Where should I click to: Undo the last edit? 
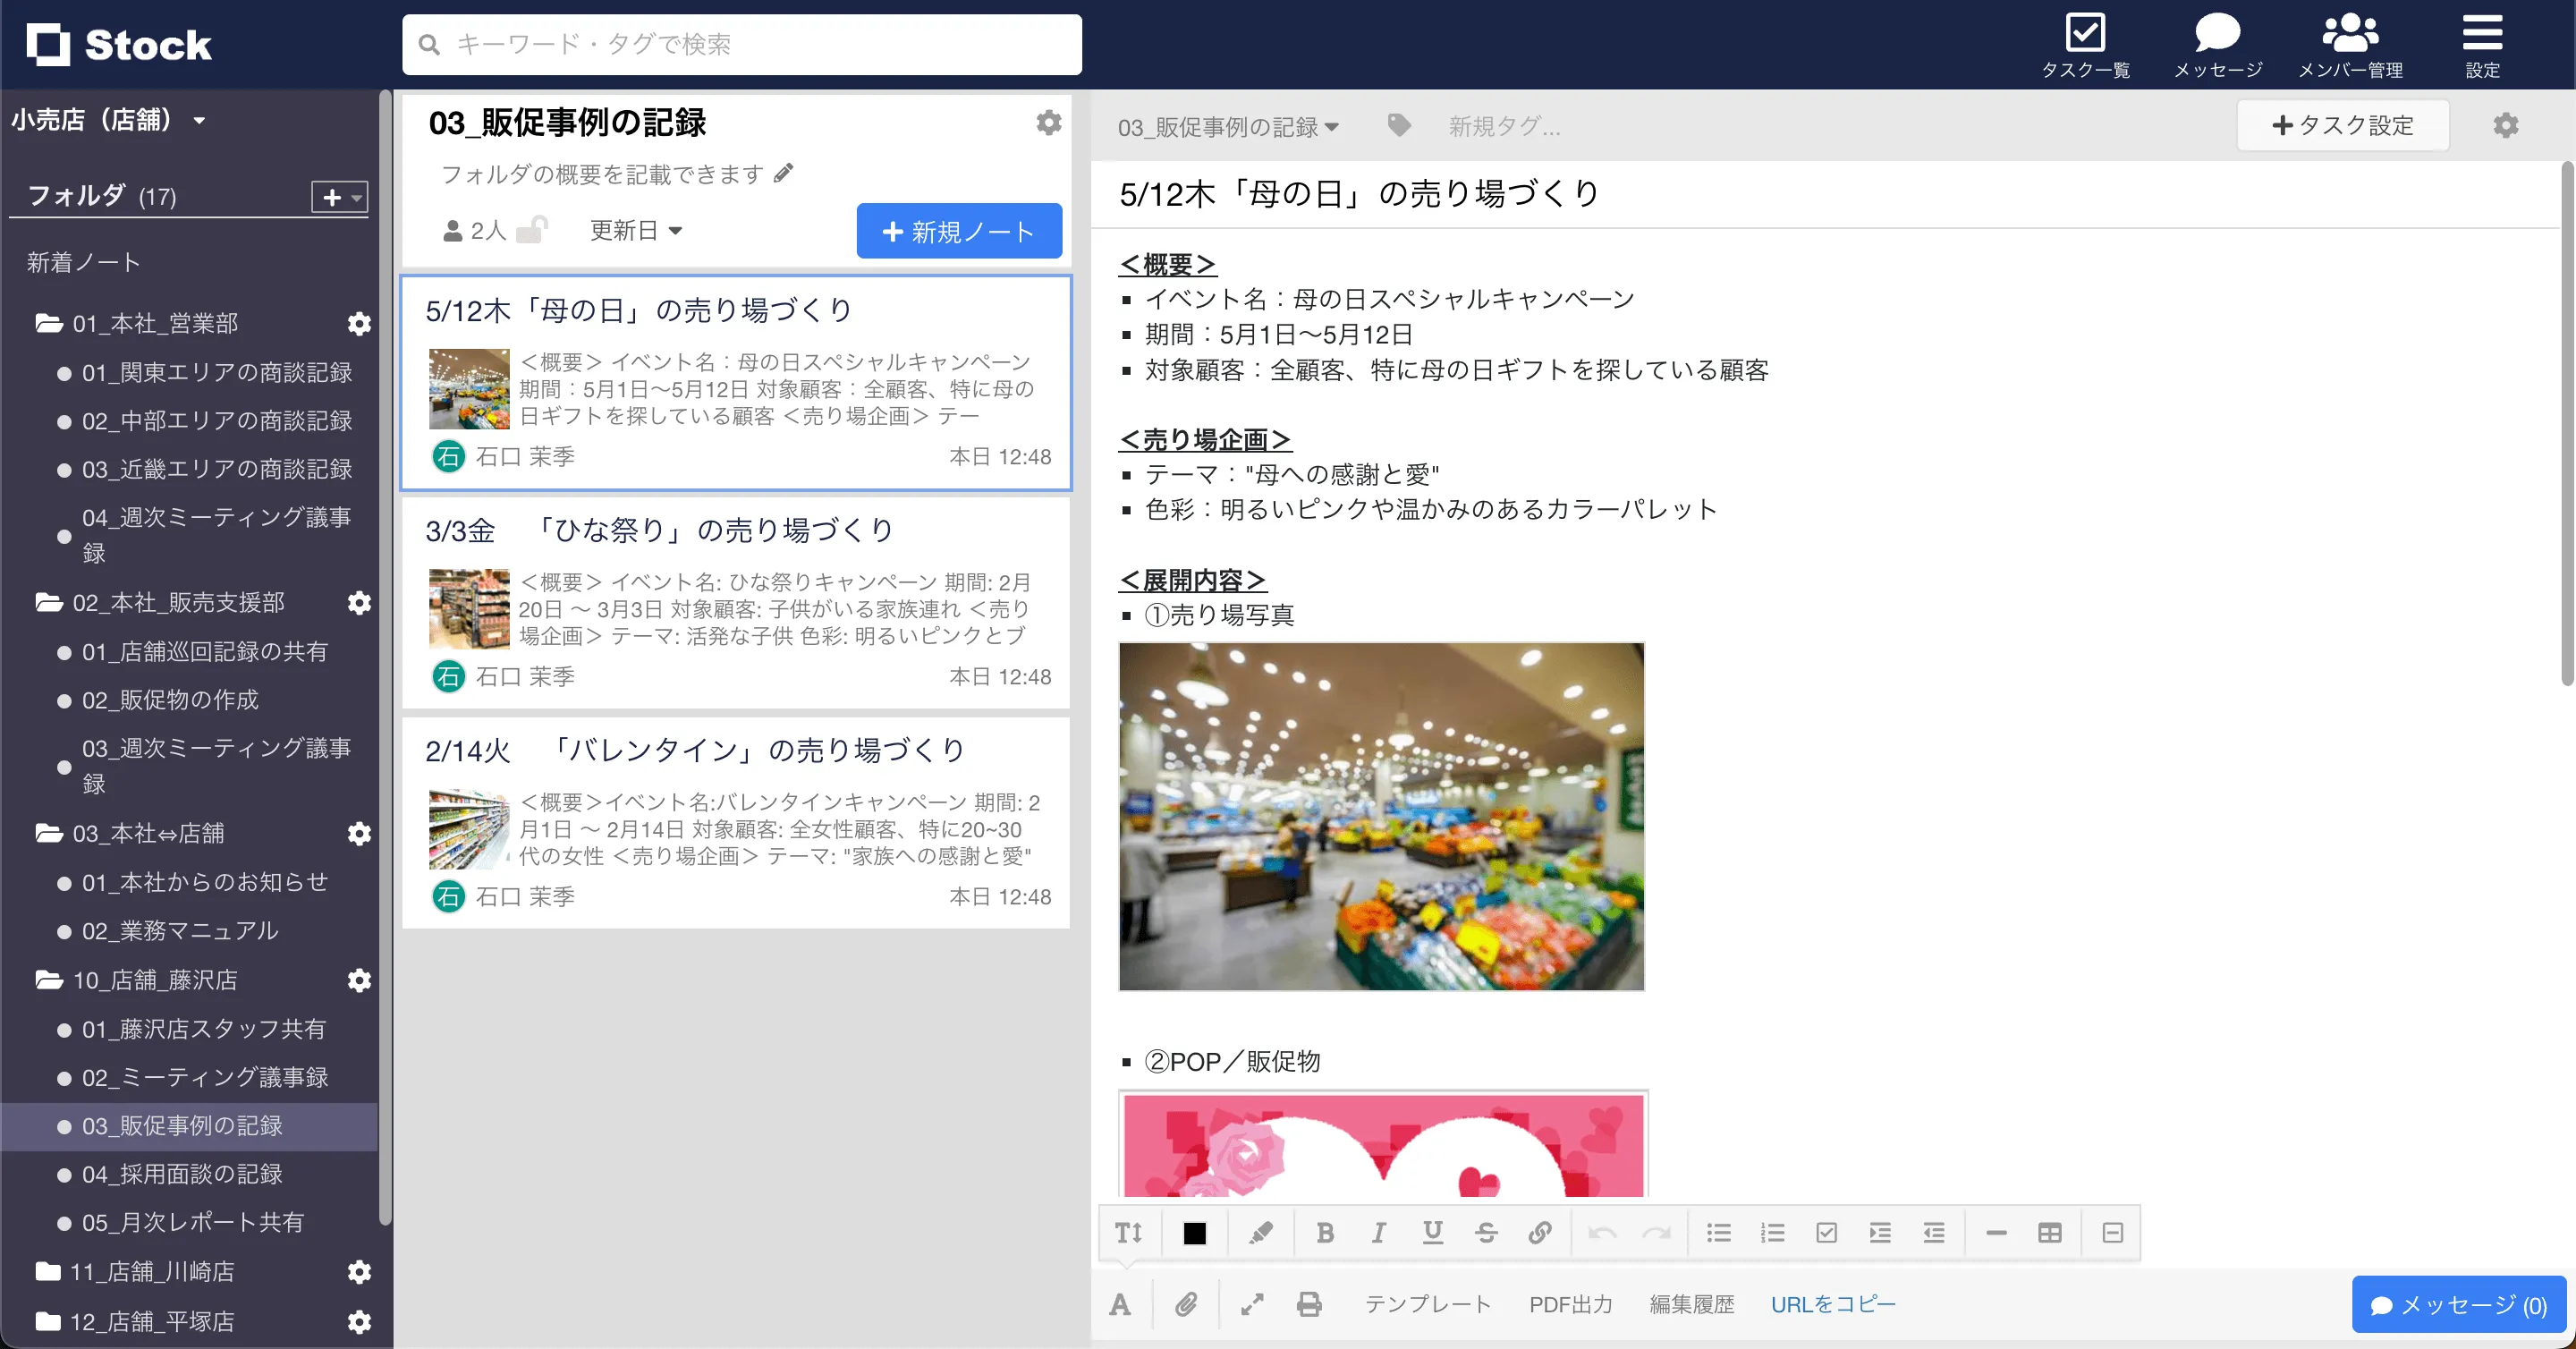(x=1602, y=1233)
